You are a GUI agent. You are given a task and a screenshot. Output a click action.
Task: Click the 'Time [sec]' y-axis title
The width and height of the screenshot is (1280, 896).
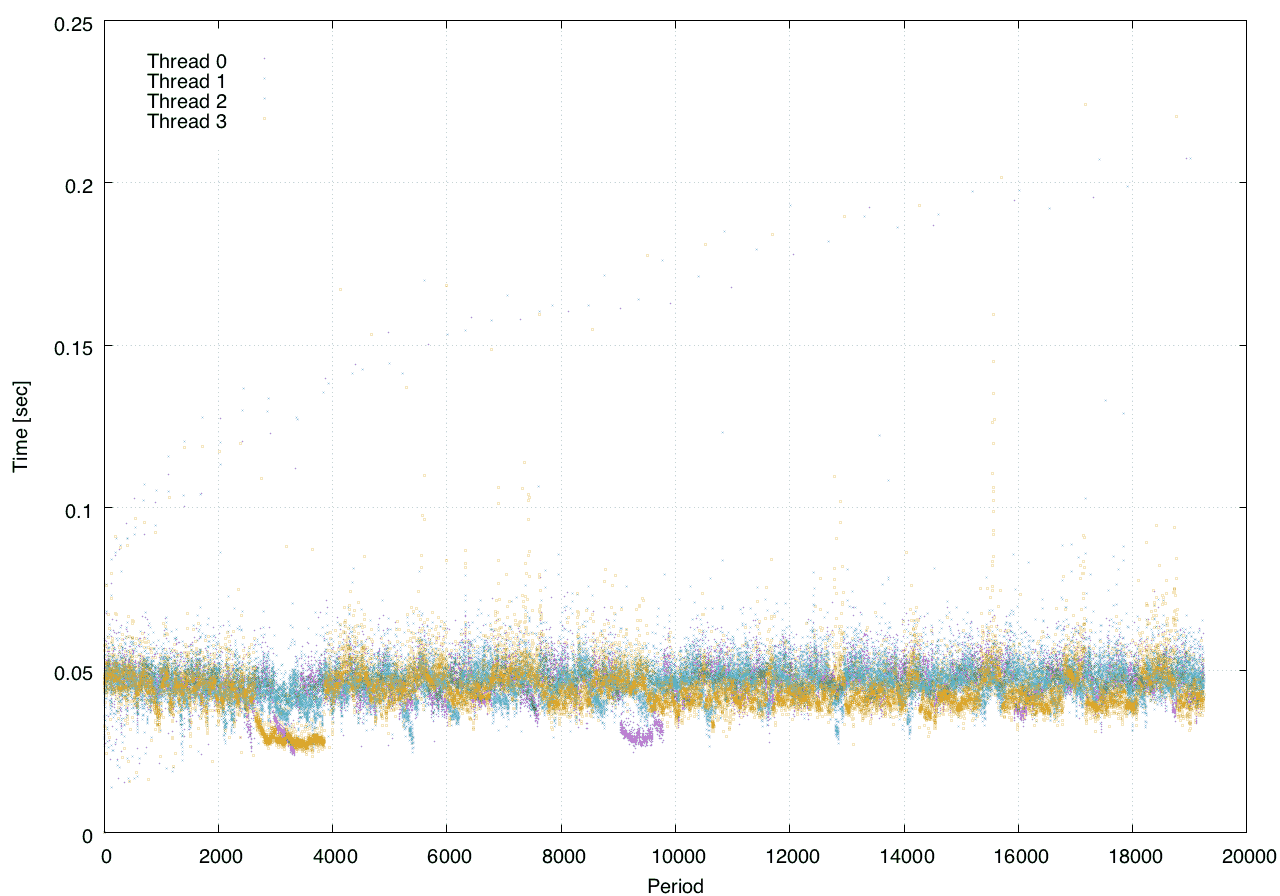point(20,427)
